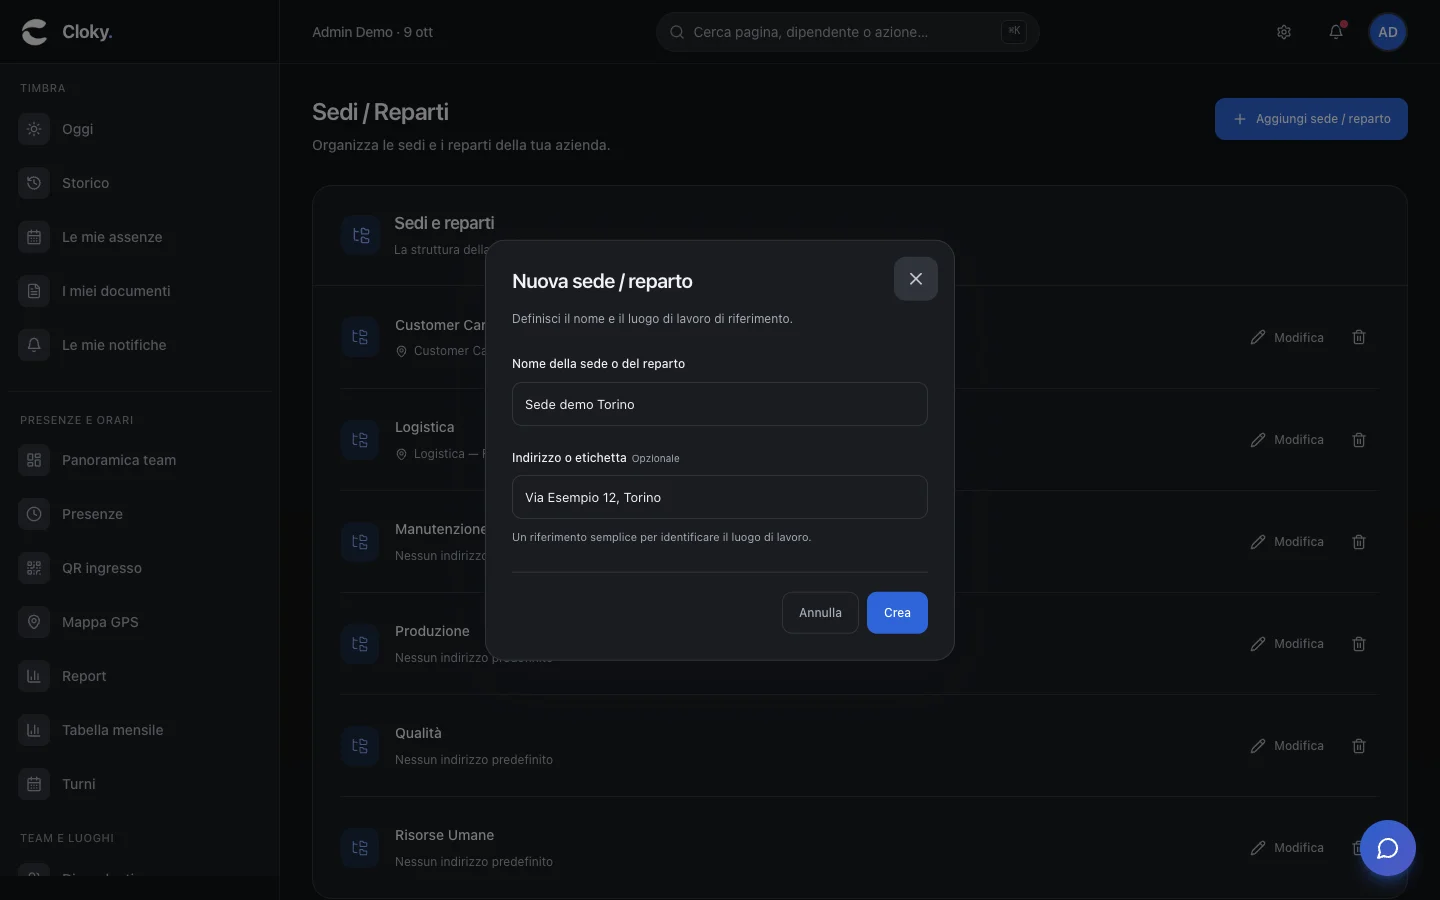Close the Nuova sede / reparto dialog
1440x900 pixels.
tap(915, 279)
